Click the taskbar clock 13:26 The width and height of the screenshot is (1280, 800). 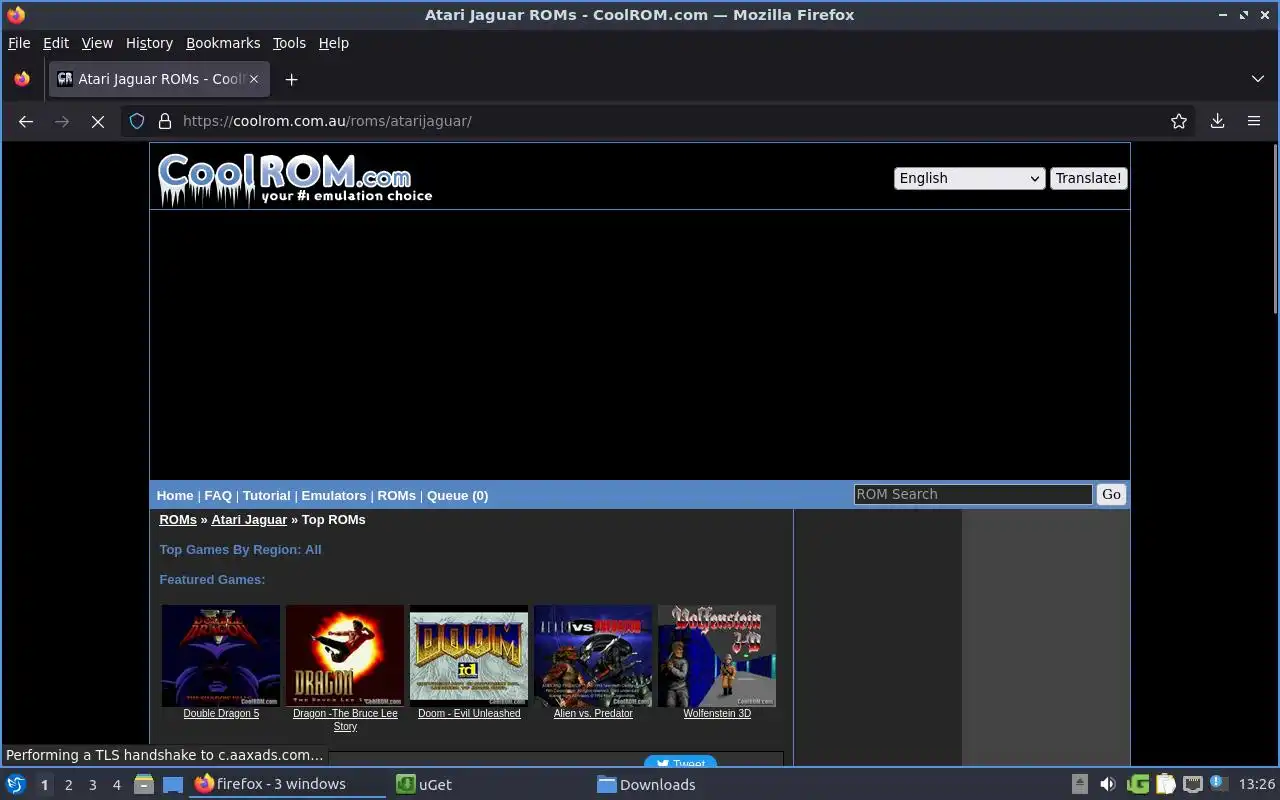click(x=1256, y=784)
